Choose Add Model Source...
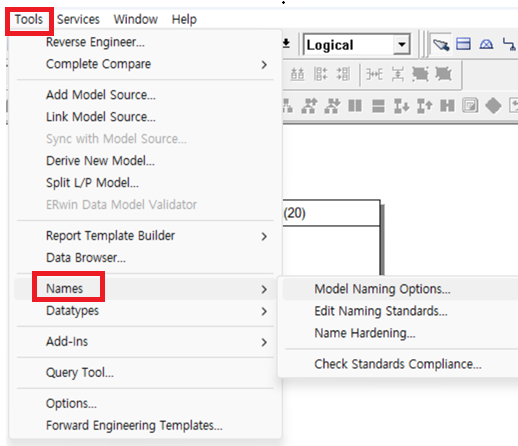 (x=145, y=95)
